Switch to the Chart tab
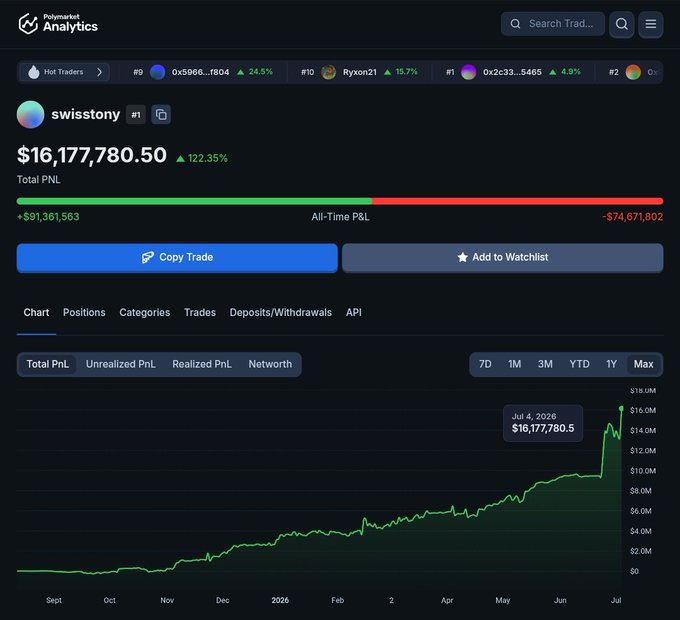Image resolution: width=680 pixels, height=620 pixels. tap(36, 313)
